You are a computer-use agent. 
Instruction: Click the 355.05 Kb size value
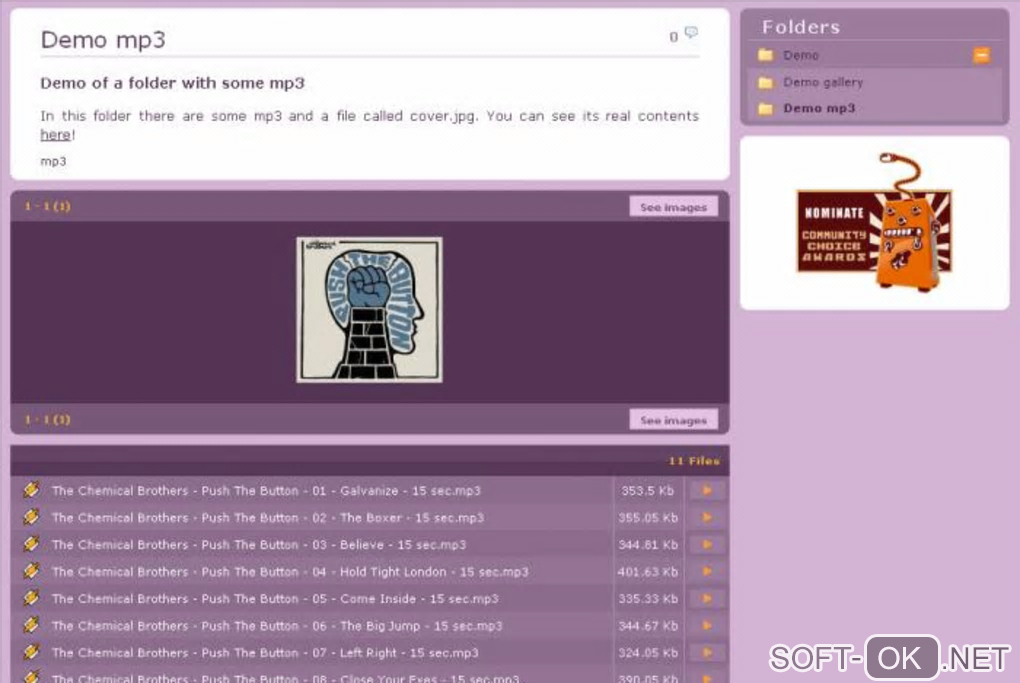tap(648, 518)
